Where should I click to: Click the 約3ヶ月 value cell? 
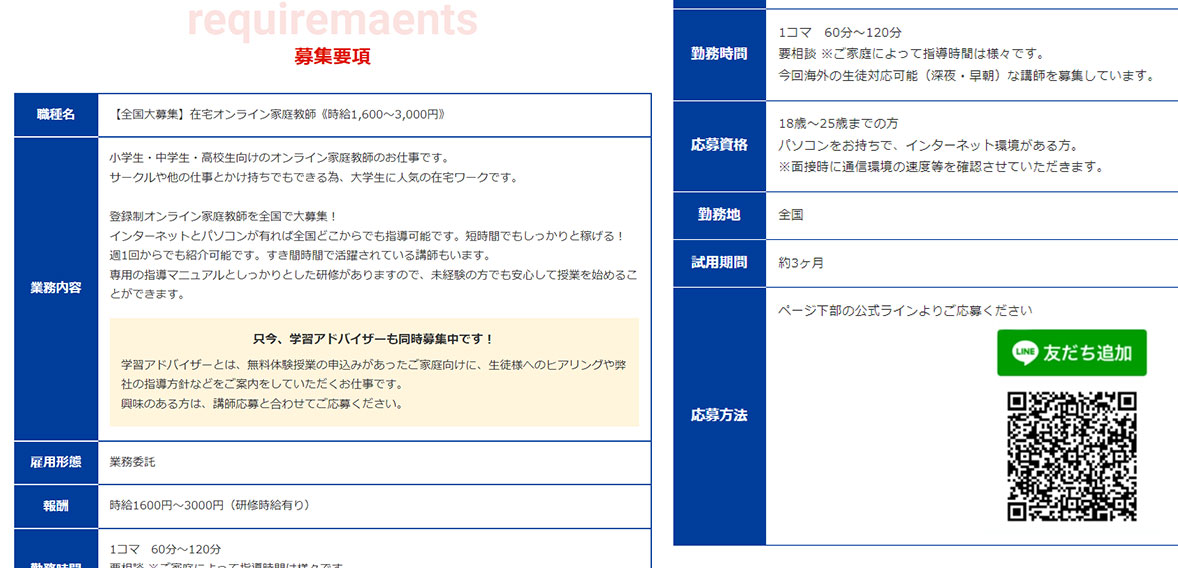click(x=972, y=263)
